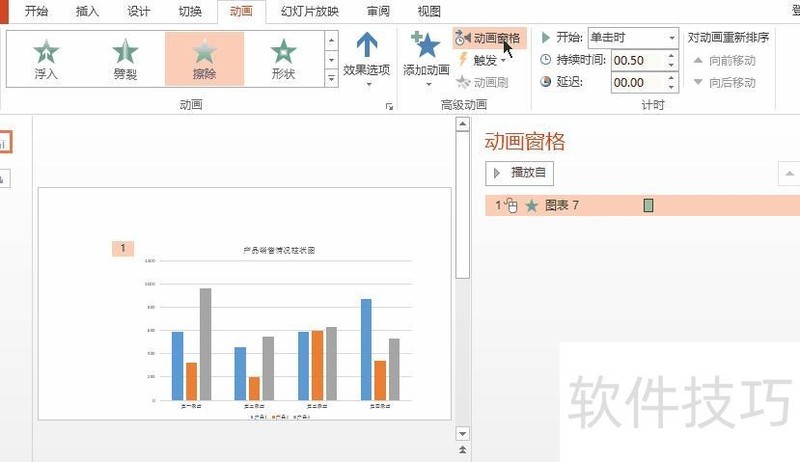Screen dimensions: 800x462
Task: Open the 开始 start-timing dropdown (单击时)
Action: [671, 38]
